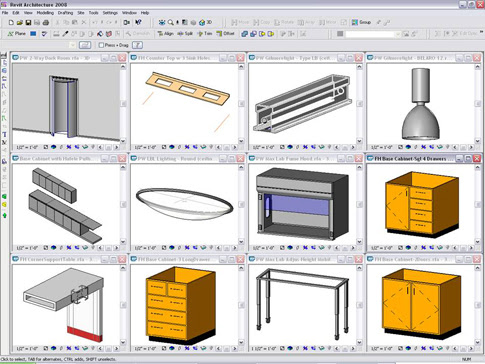Activate the LBL Lighting Round view
Screen dimensions: 485x364
pyautogui.click(x=184, y=204)
